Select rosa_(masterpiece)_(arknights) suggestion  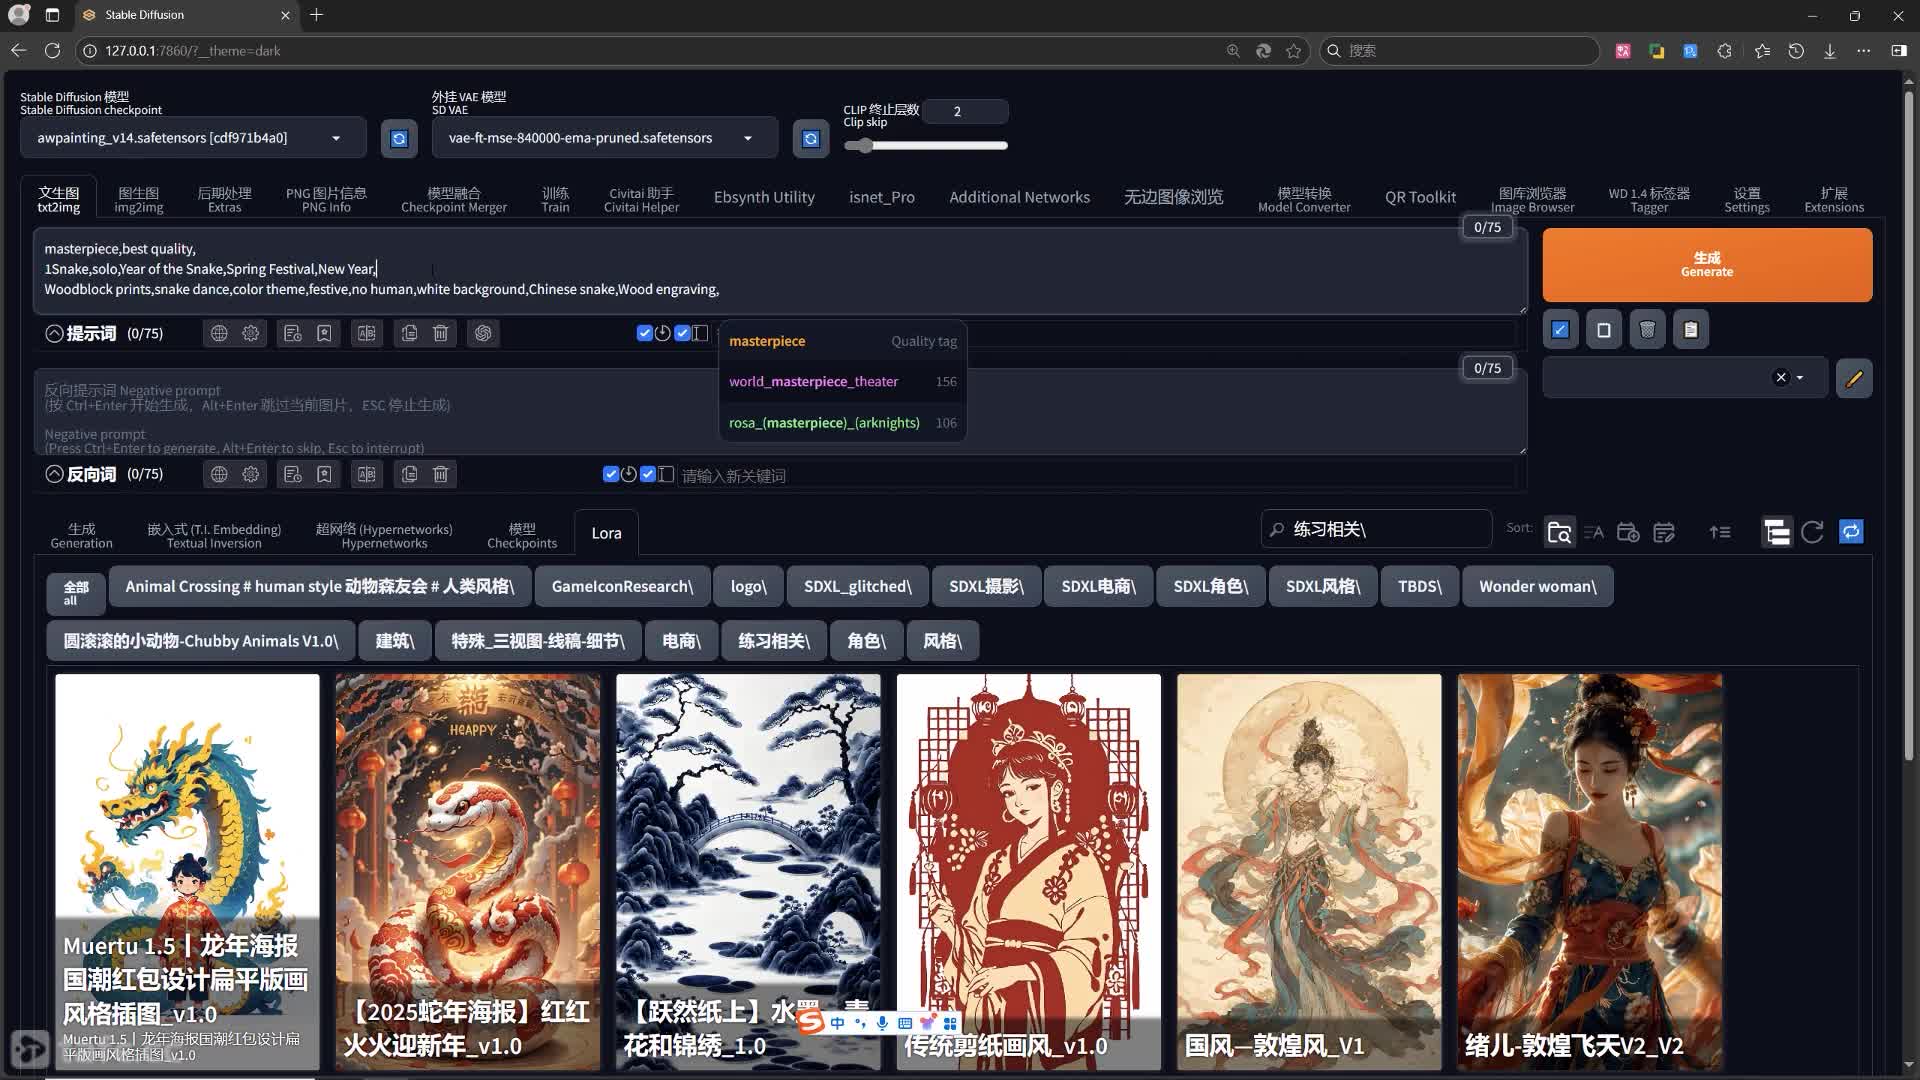[843, 423]
